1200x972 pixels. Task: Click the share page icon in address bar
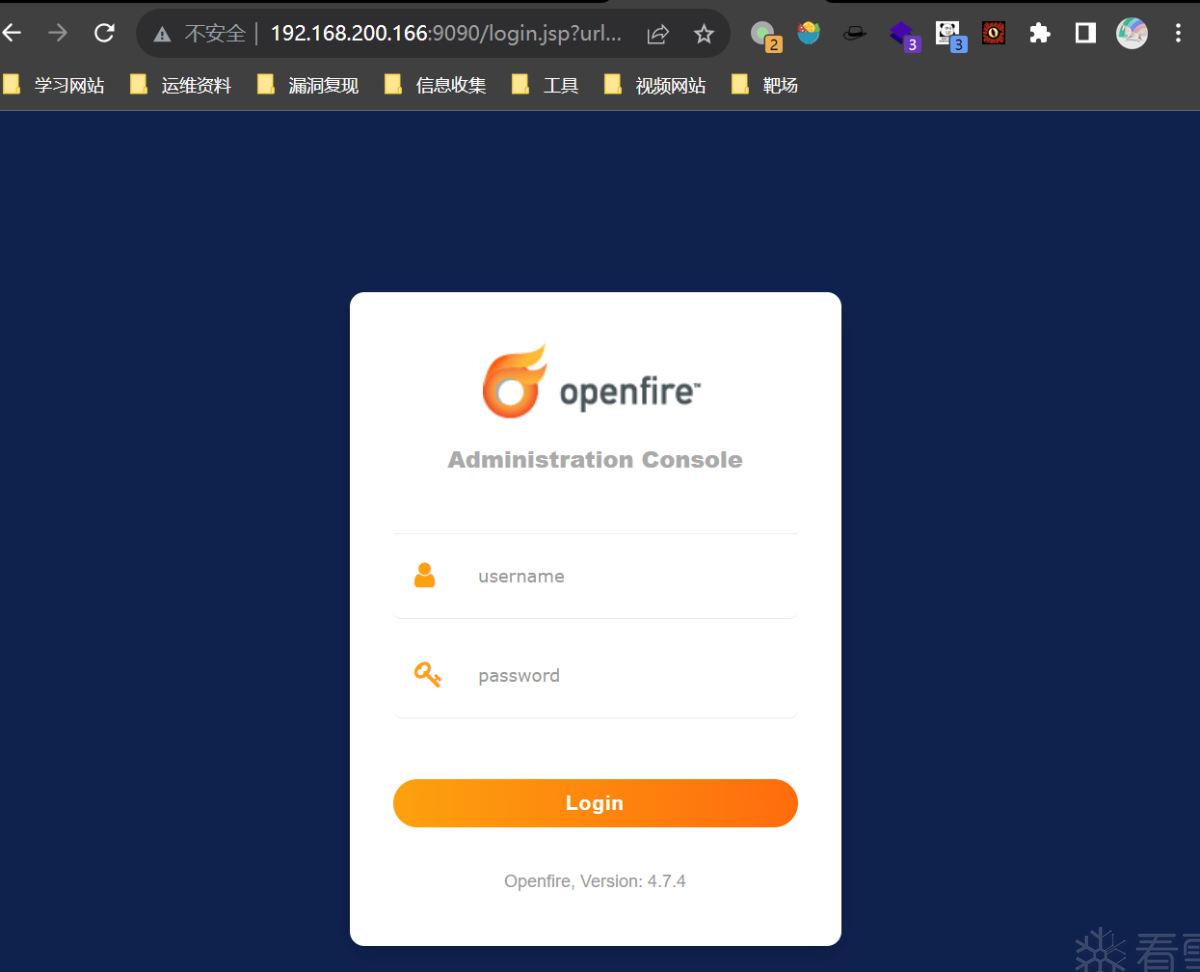tap(657, 34)
